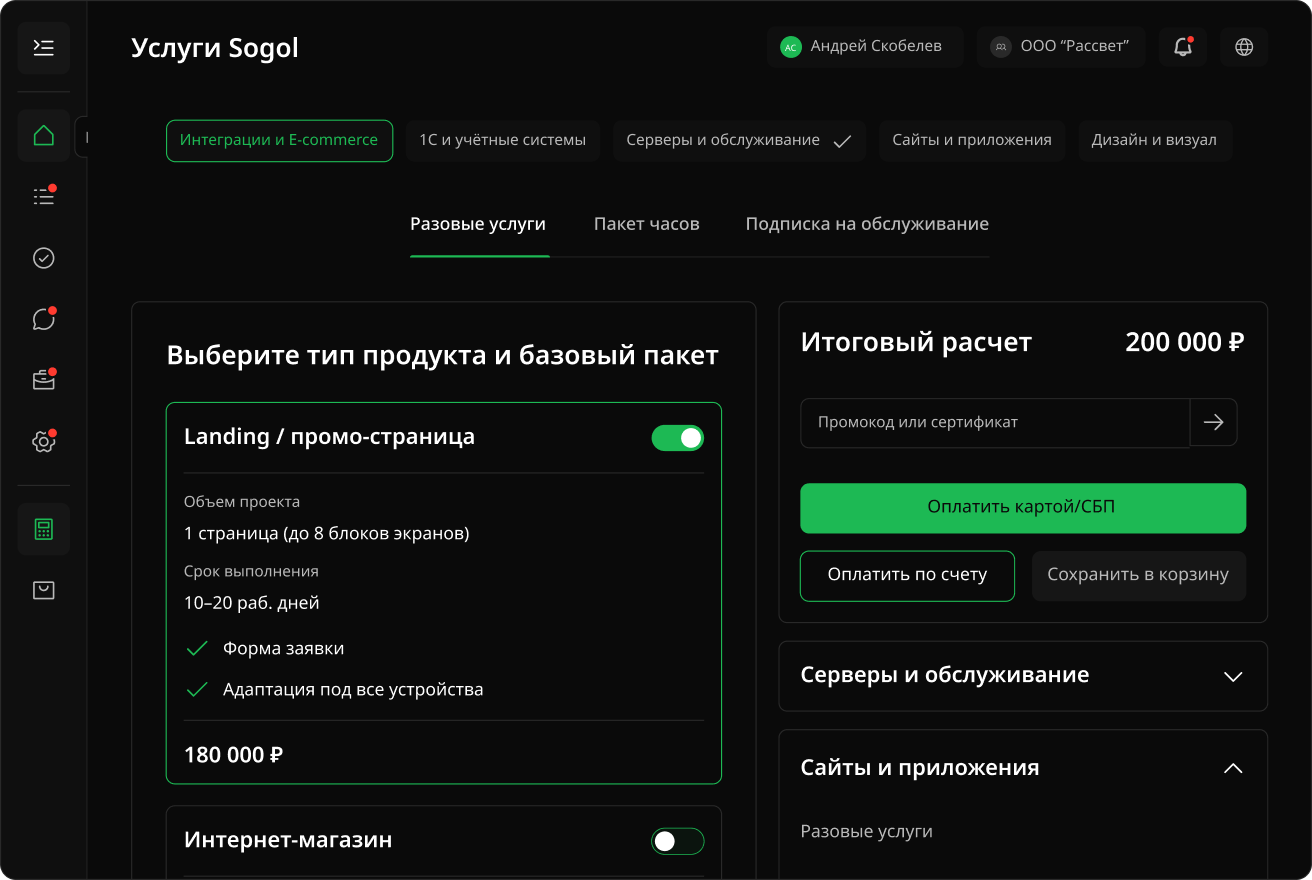The width and height of the screenshot is (1312, 880).
Task: Collapse the Сайты и приложения section
Action: tap(1233, 768)
